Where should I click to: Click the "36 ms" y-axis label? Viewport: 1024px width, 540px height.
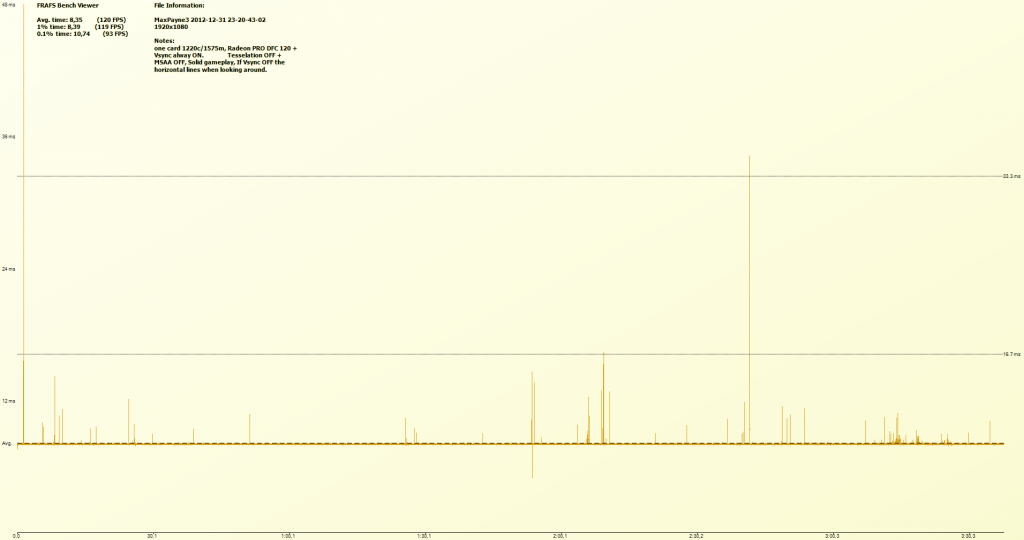8,137
